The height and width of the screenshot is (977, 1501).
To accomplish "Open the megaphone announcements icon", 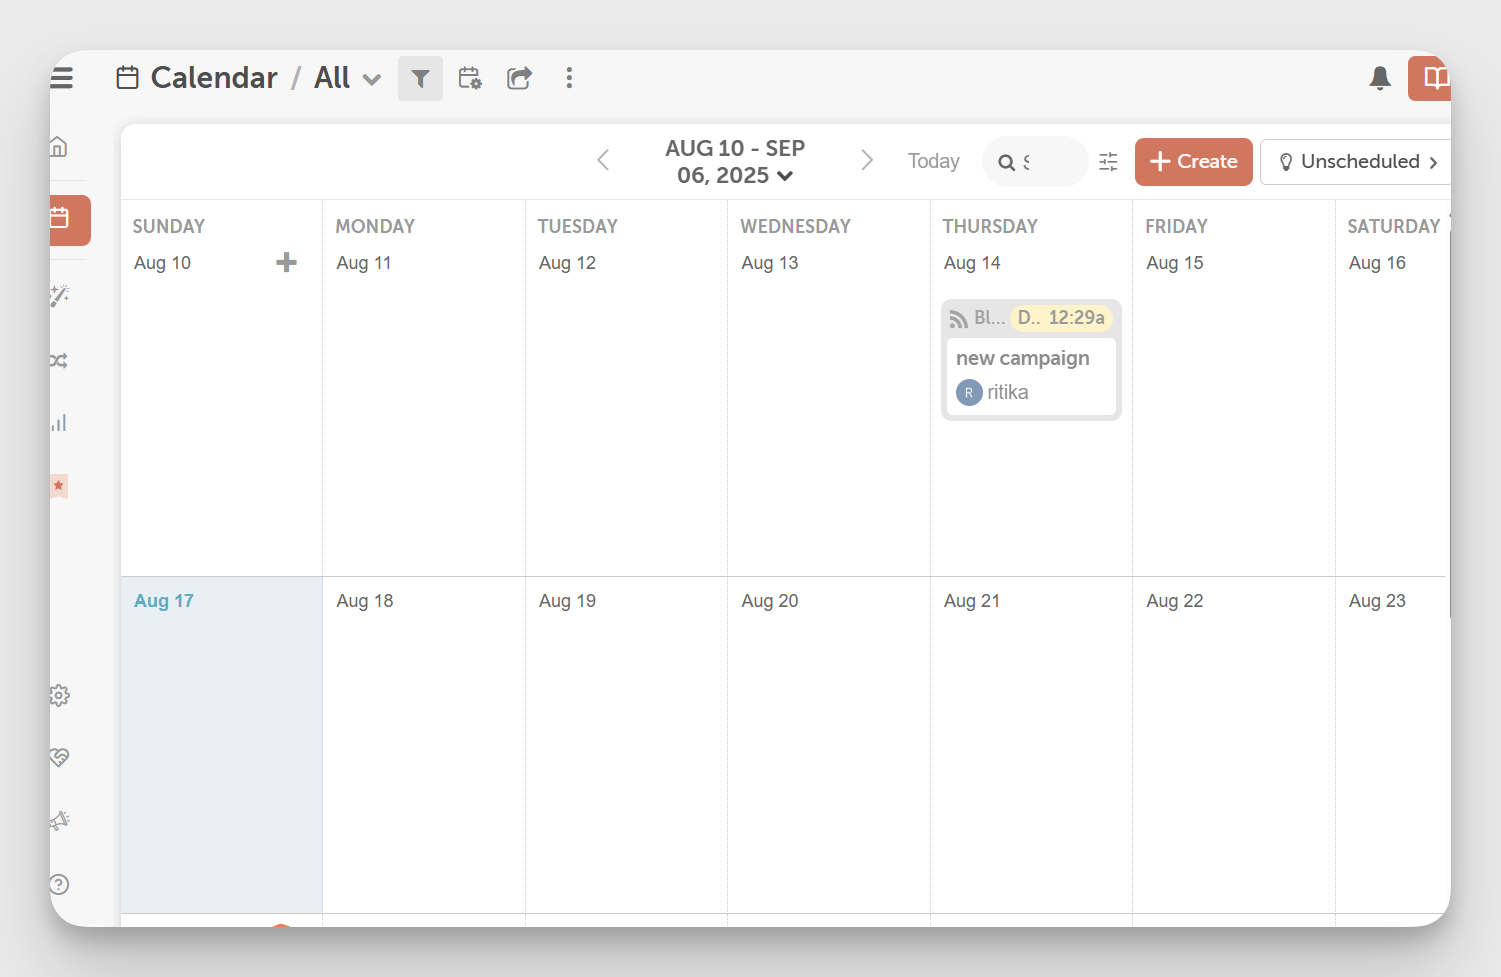I will pos(60,821).
